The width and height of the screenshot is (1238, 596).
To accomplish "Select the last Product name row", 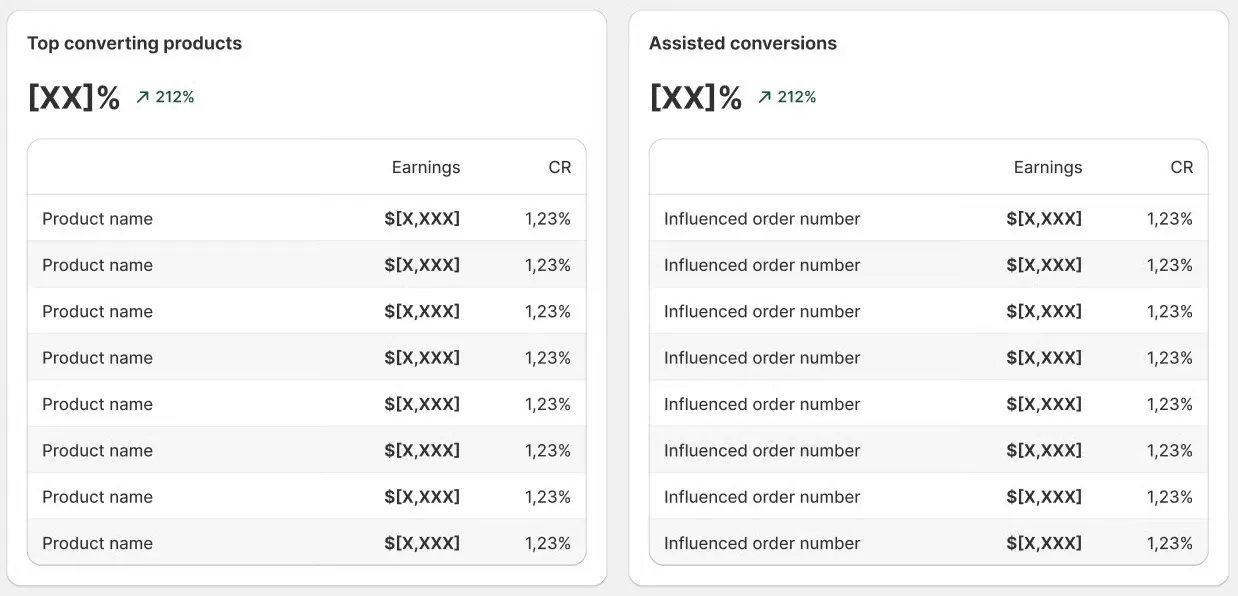I will click(x=97, y=543).
